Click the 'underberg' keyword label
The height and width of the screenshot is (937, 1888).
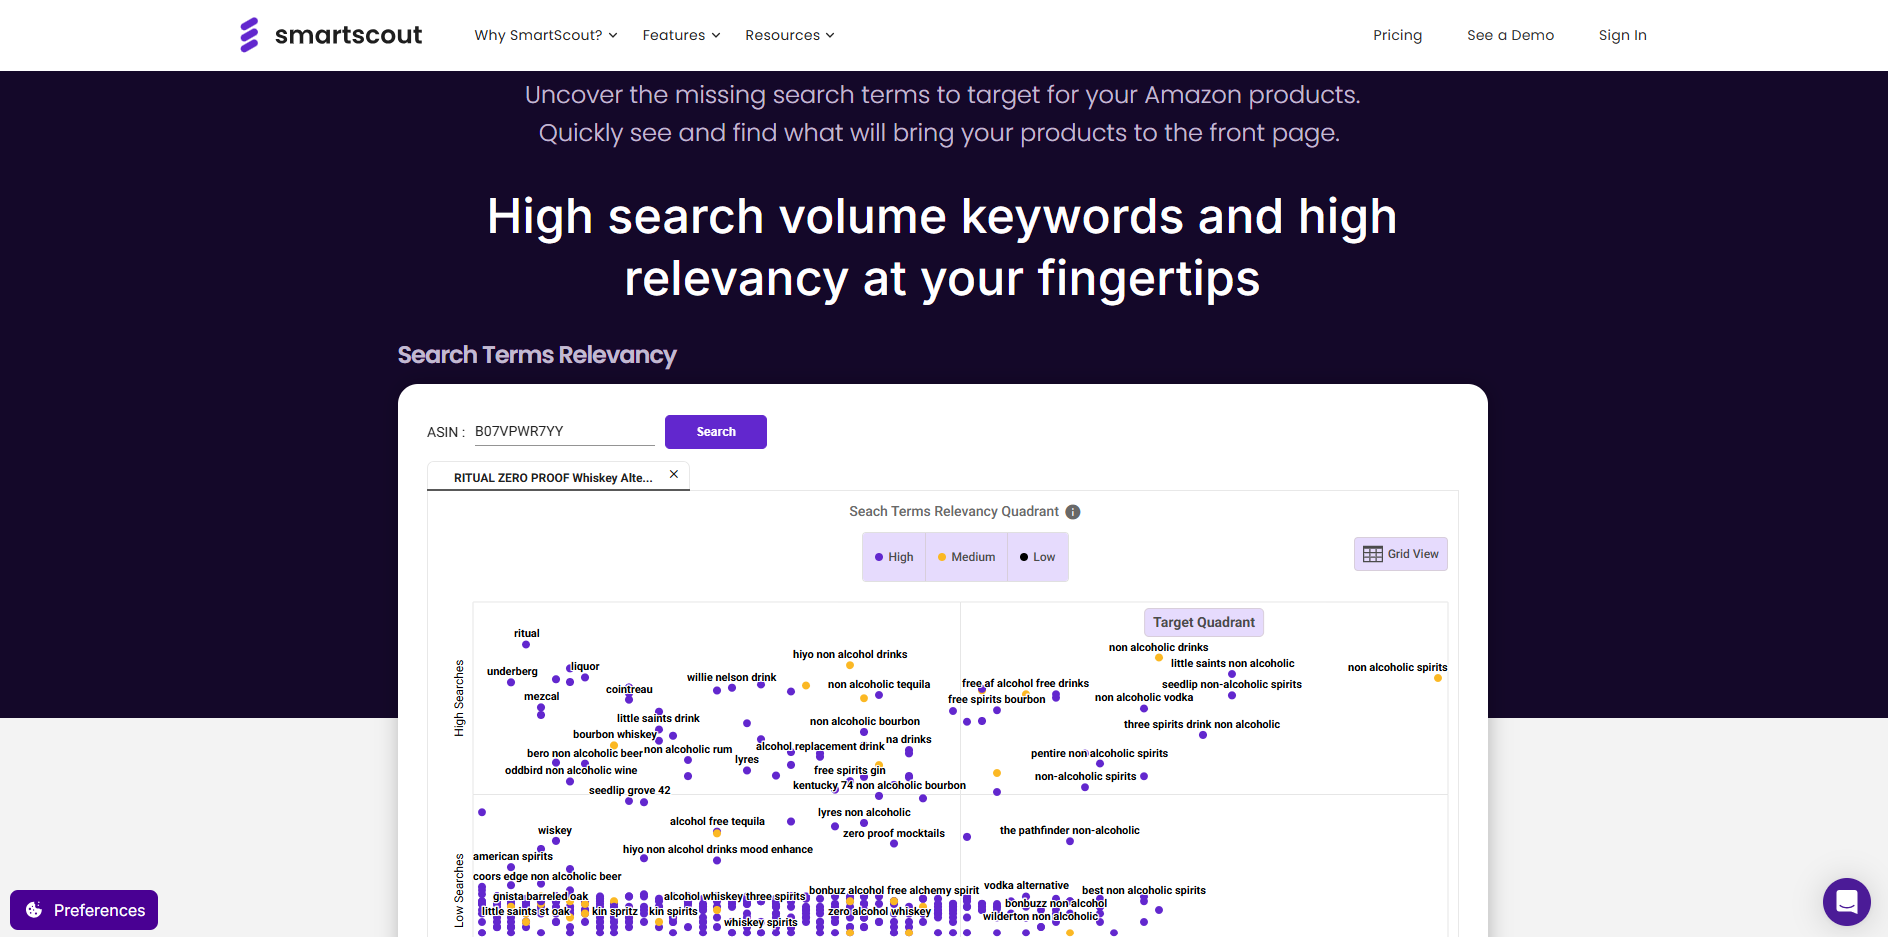point(512,671)
